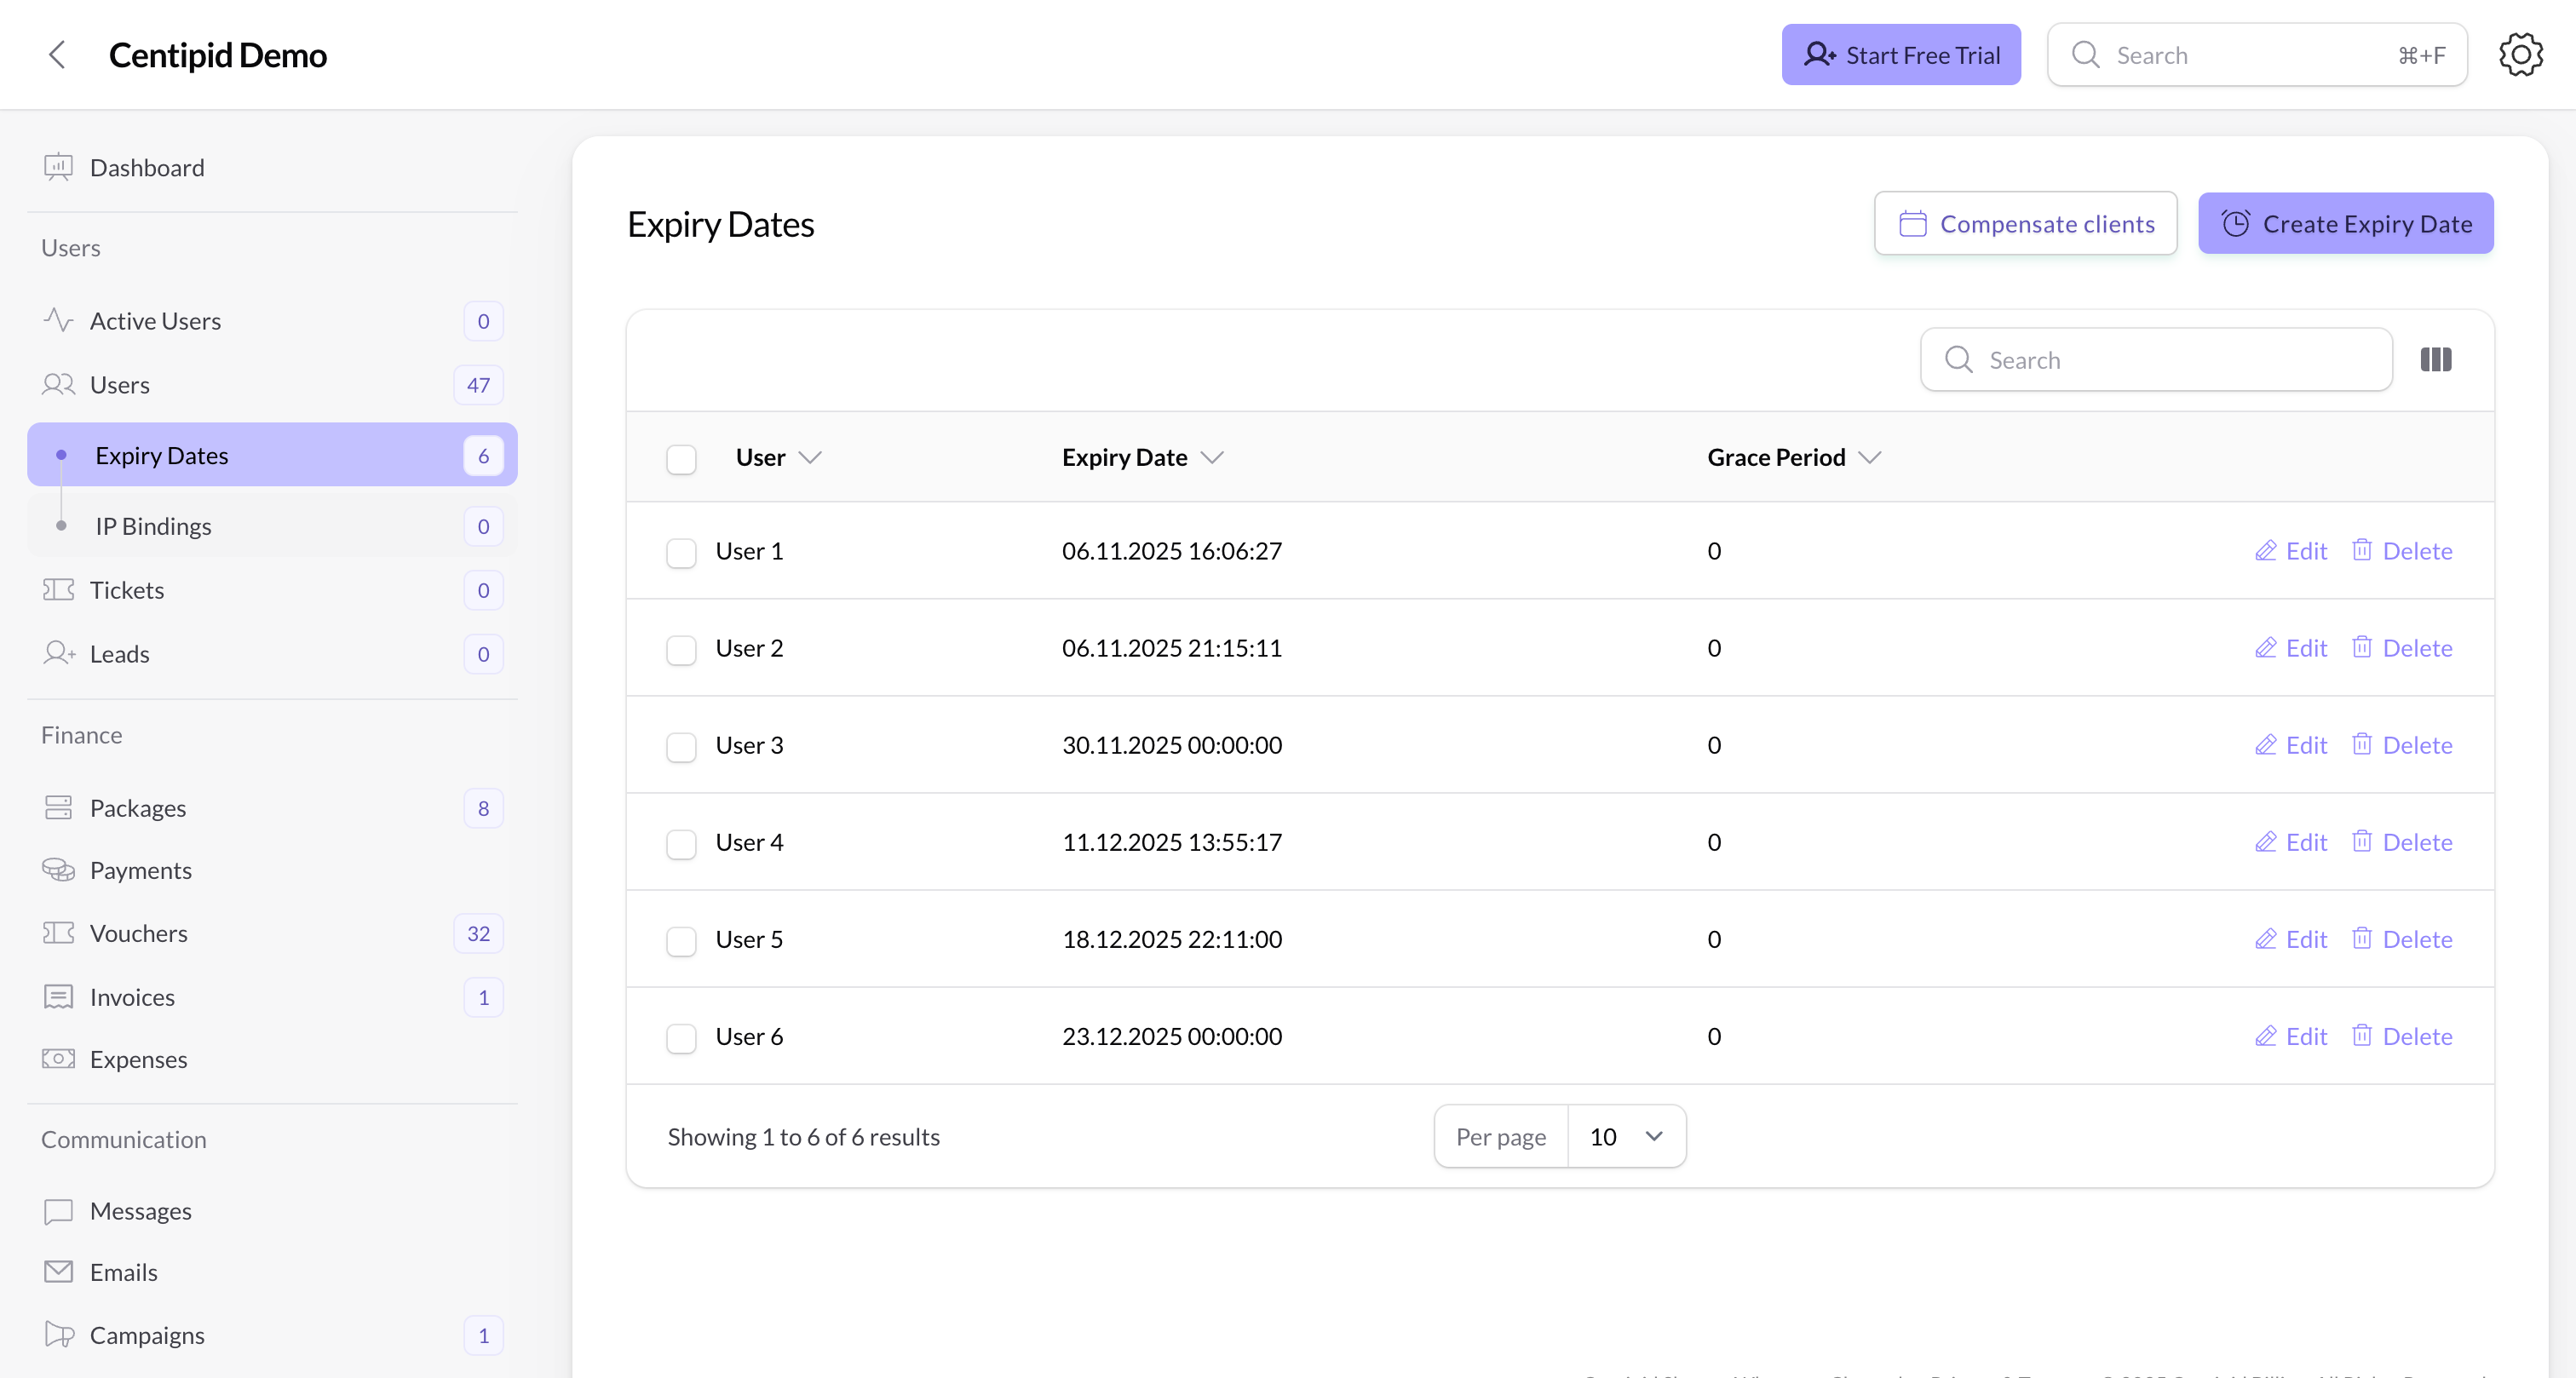
Task: Click the trash icon to delete User 6
Action: [2363, 1035]
